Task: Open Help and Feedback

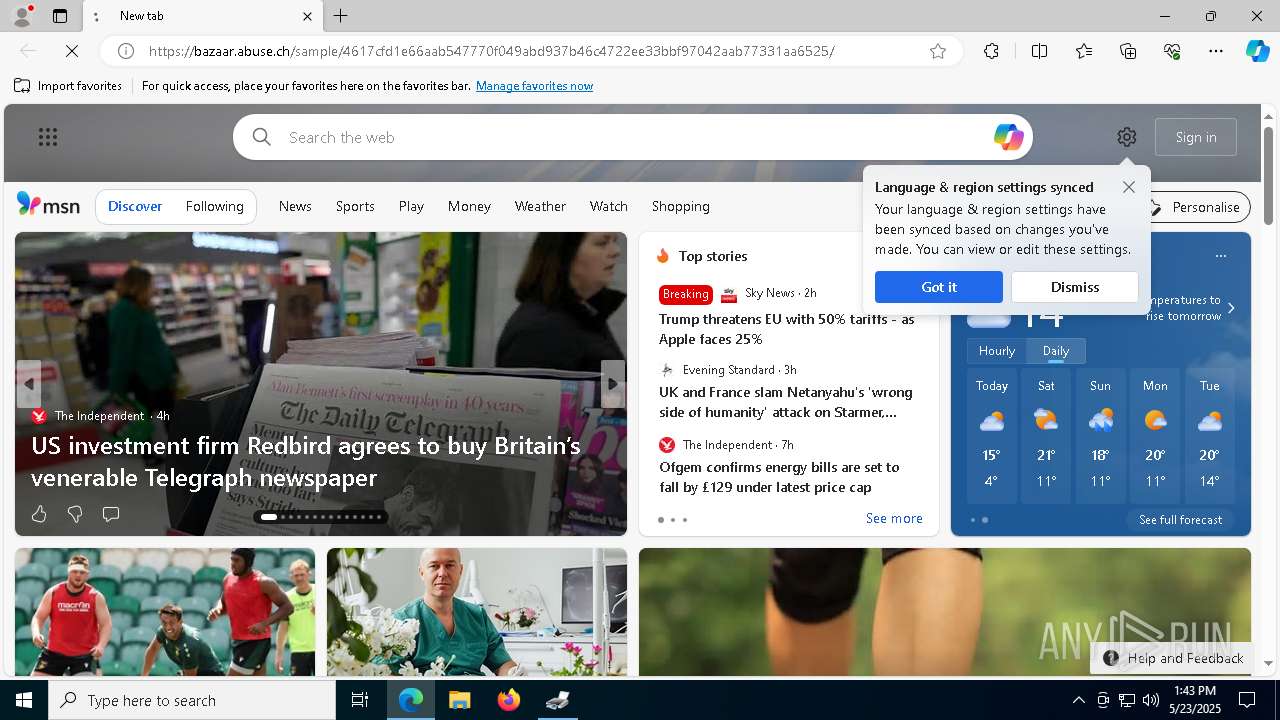Action: click(x=1173, y=658)
